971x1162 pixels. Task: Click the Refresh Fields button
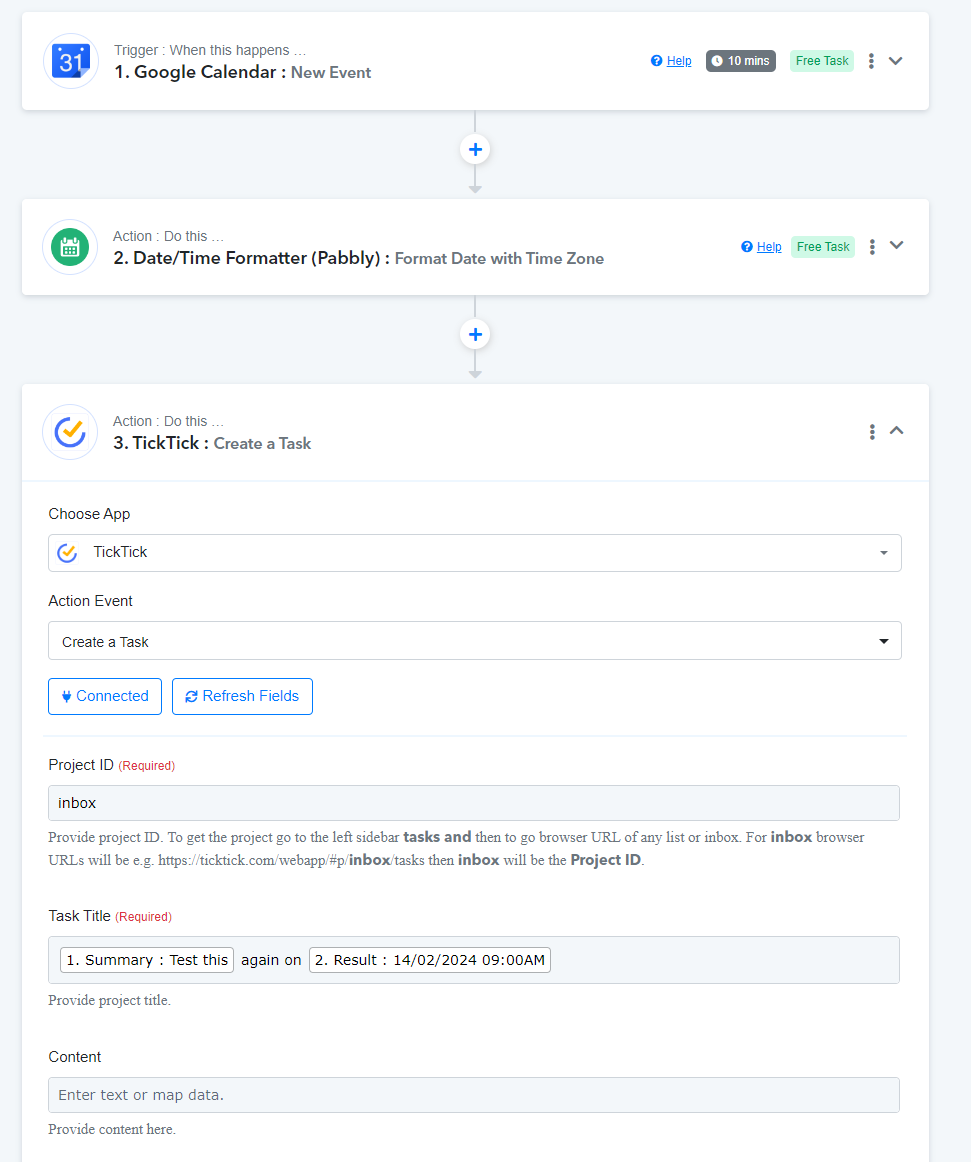click(x=242, y=697)
